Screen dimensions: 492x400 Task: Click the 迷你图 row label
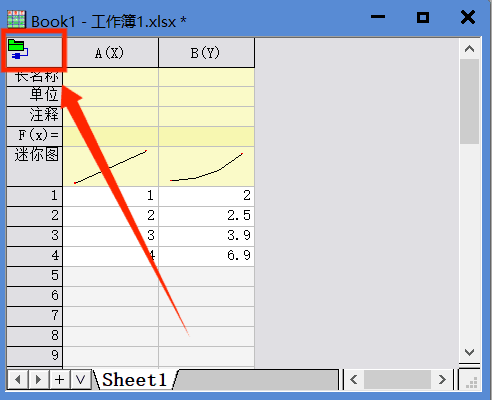(x=35, y=166)
